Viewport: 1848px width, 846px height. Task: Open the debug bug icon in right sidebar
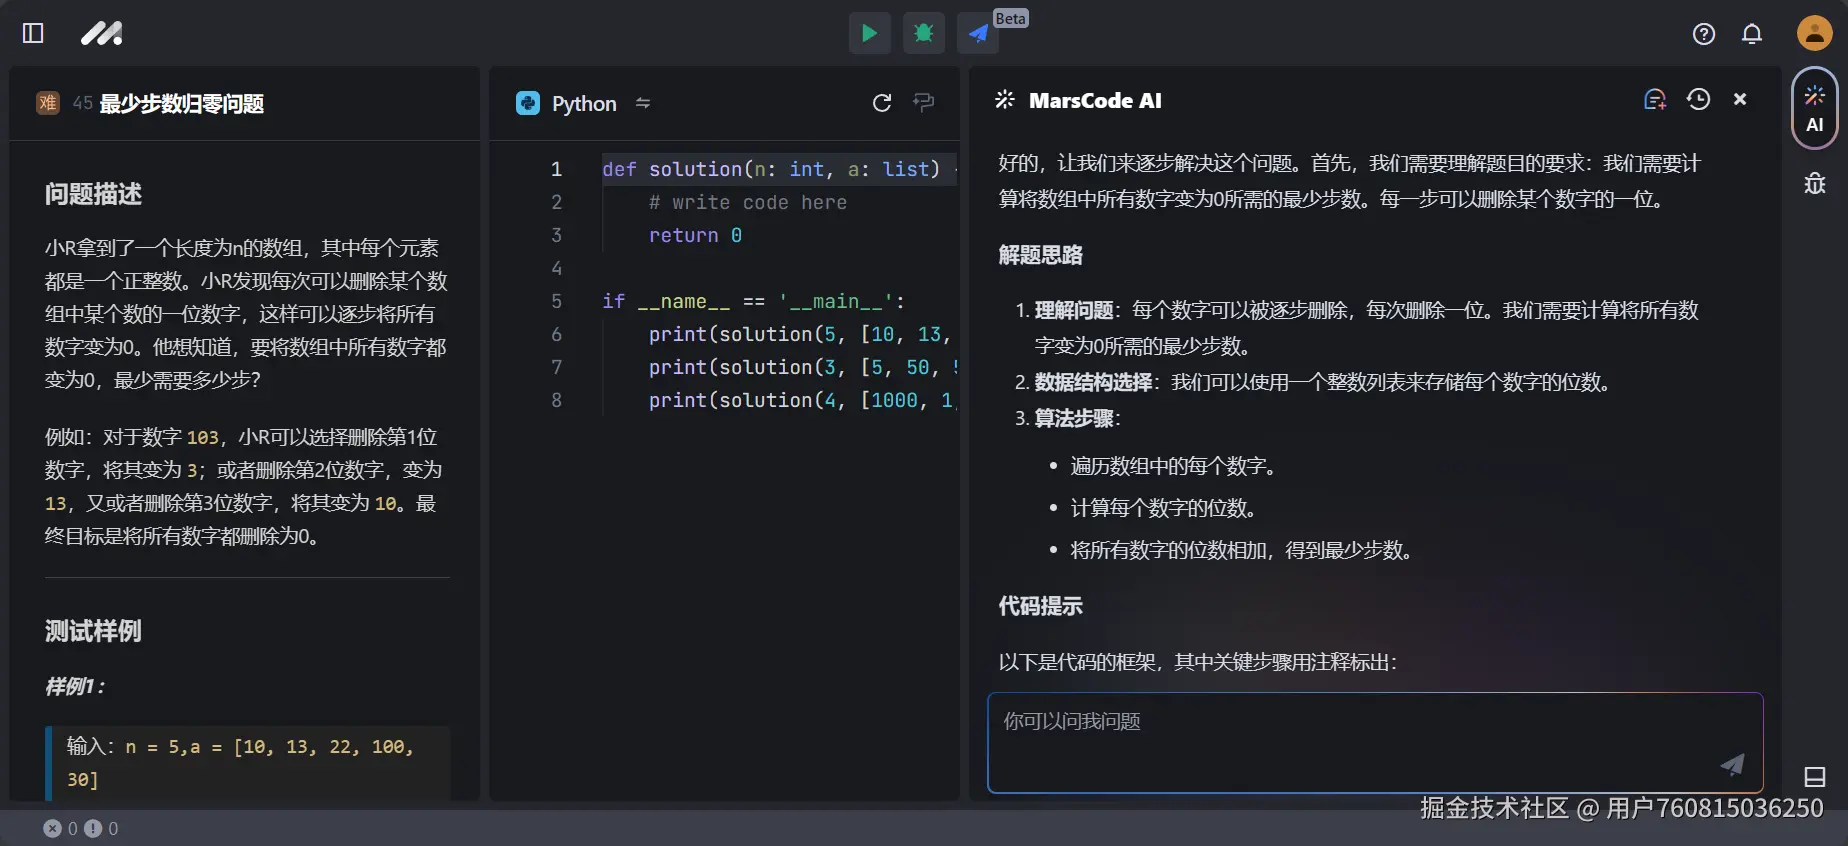[1814, 183]
